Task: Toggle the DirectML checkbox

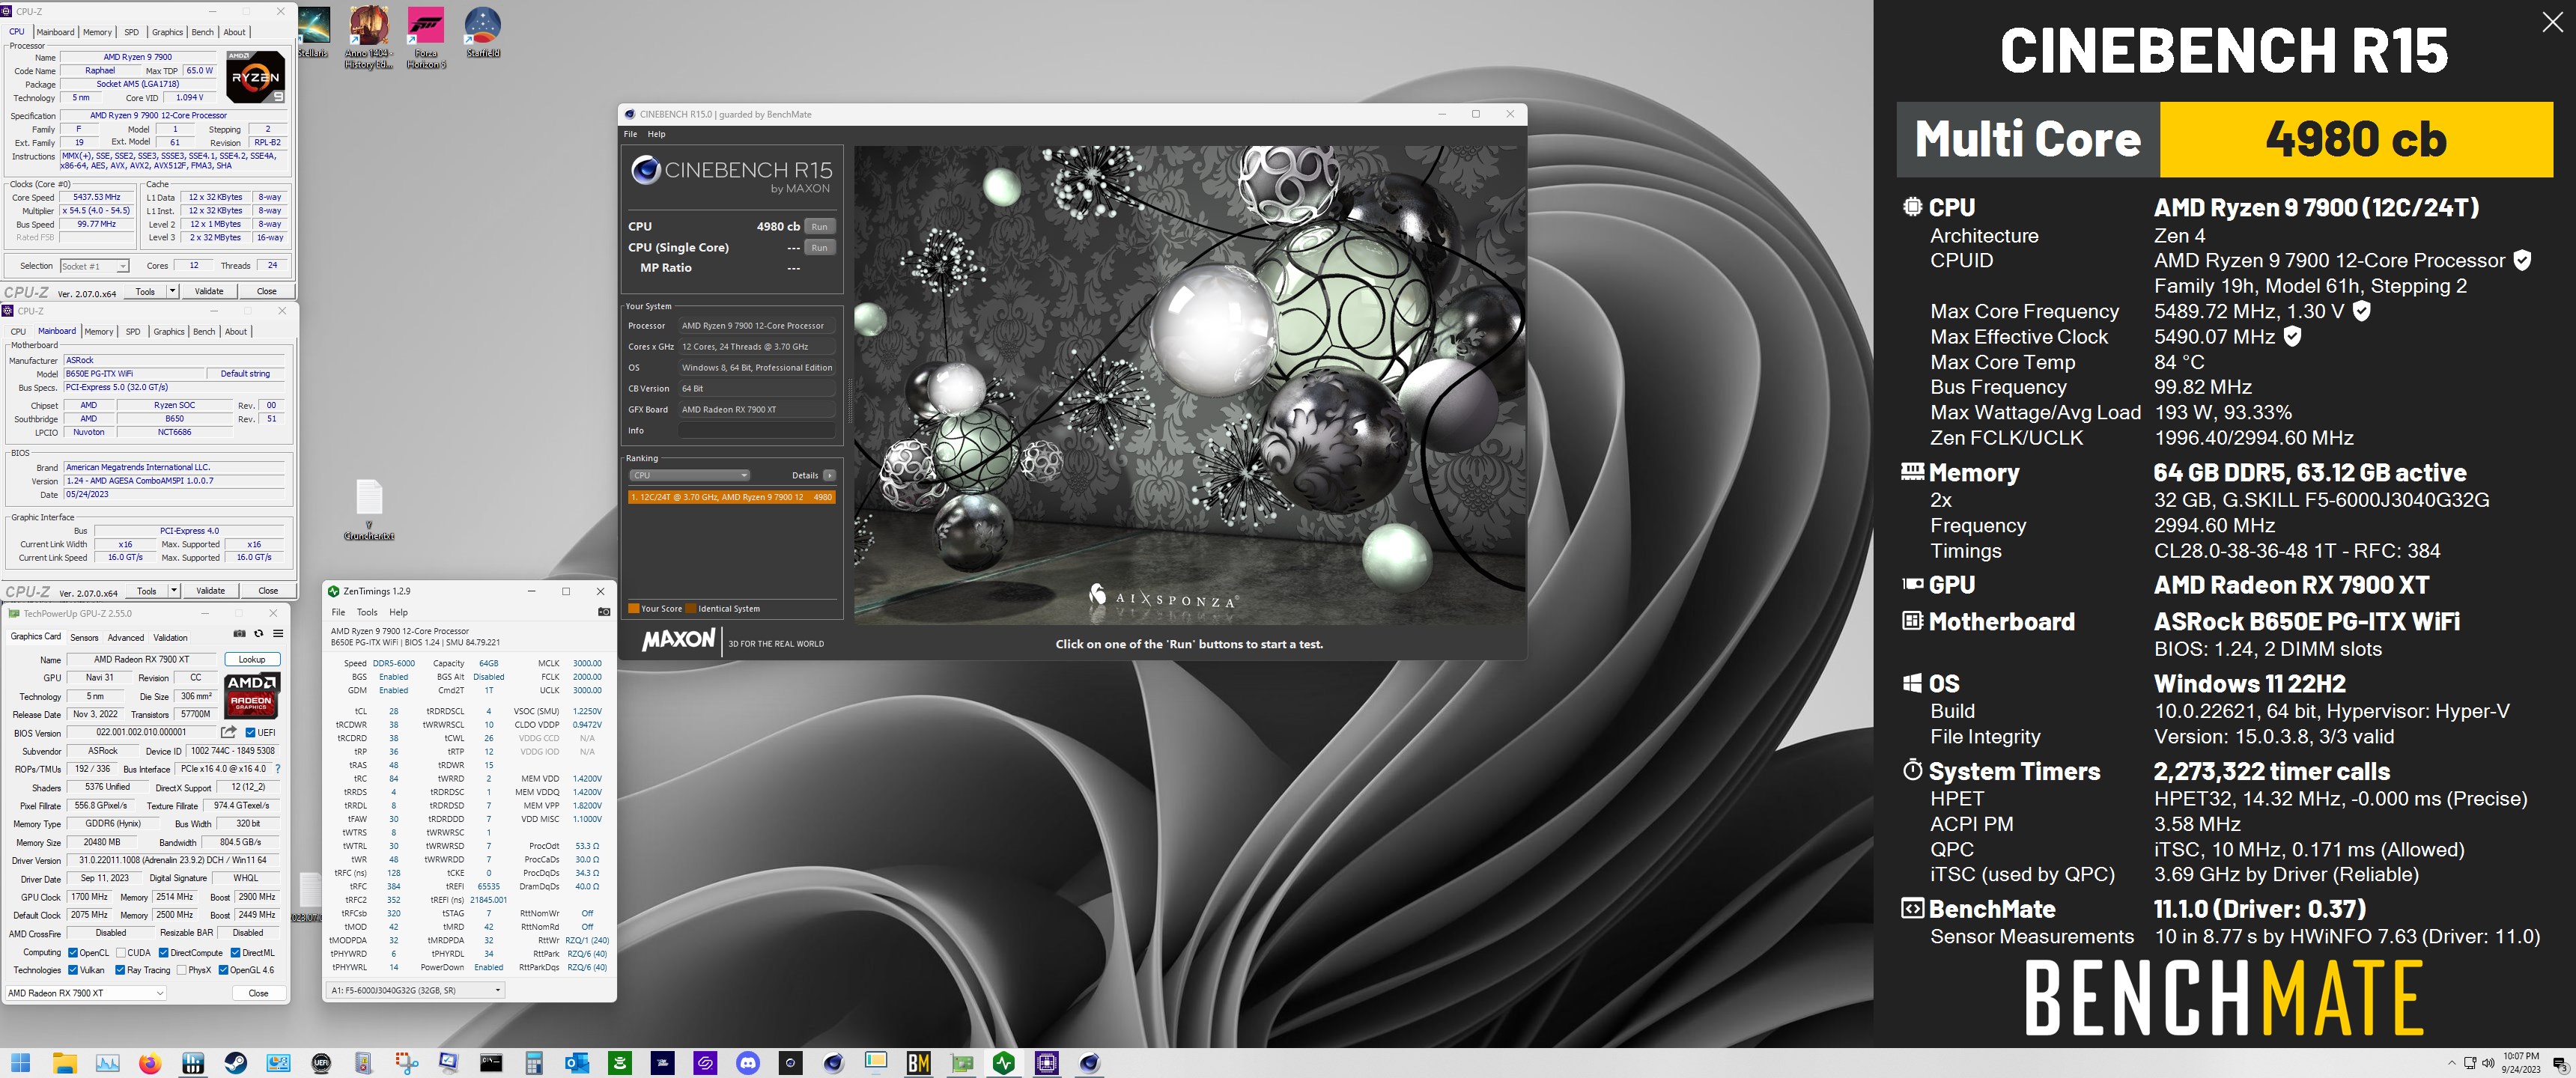Action: [235, 952]
